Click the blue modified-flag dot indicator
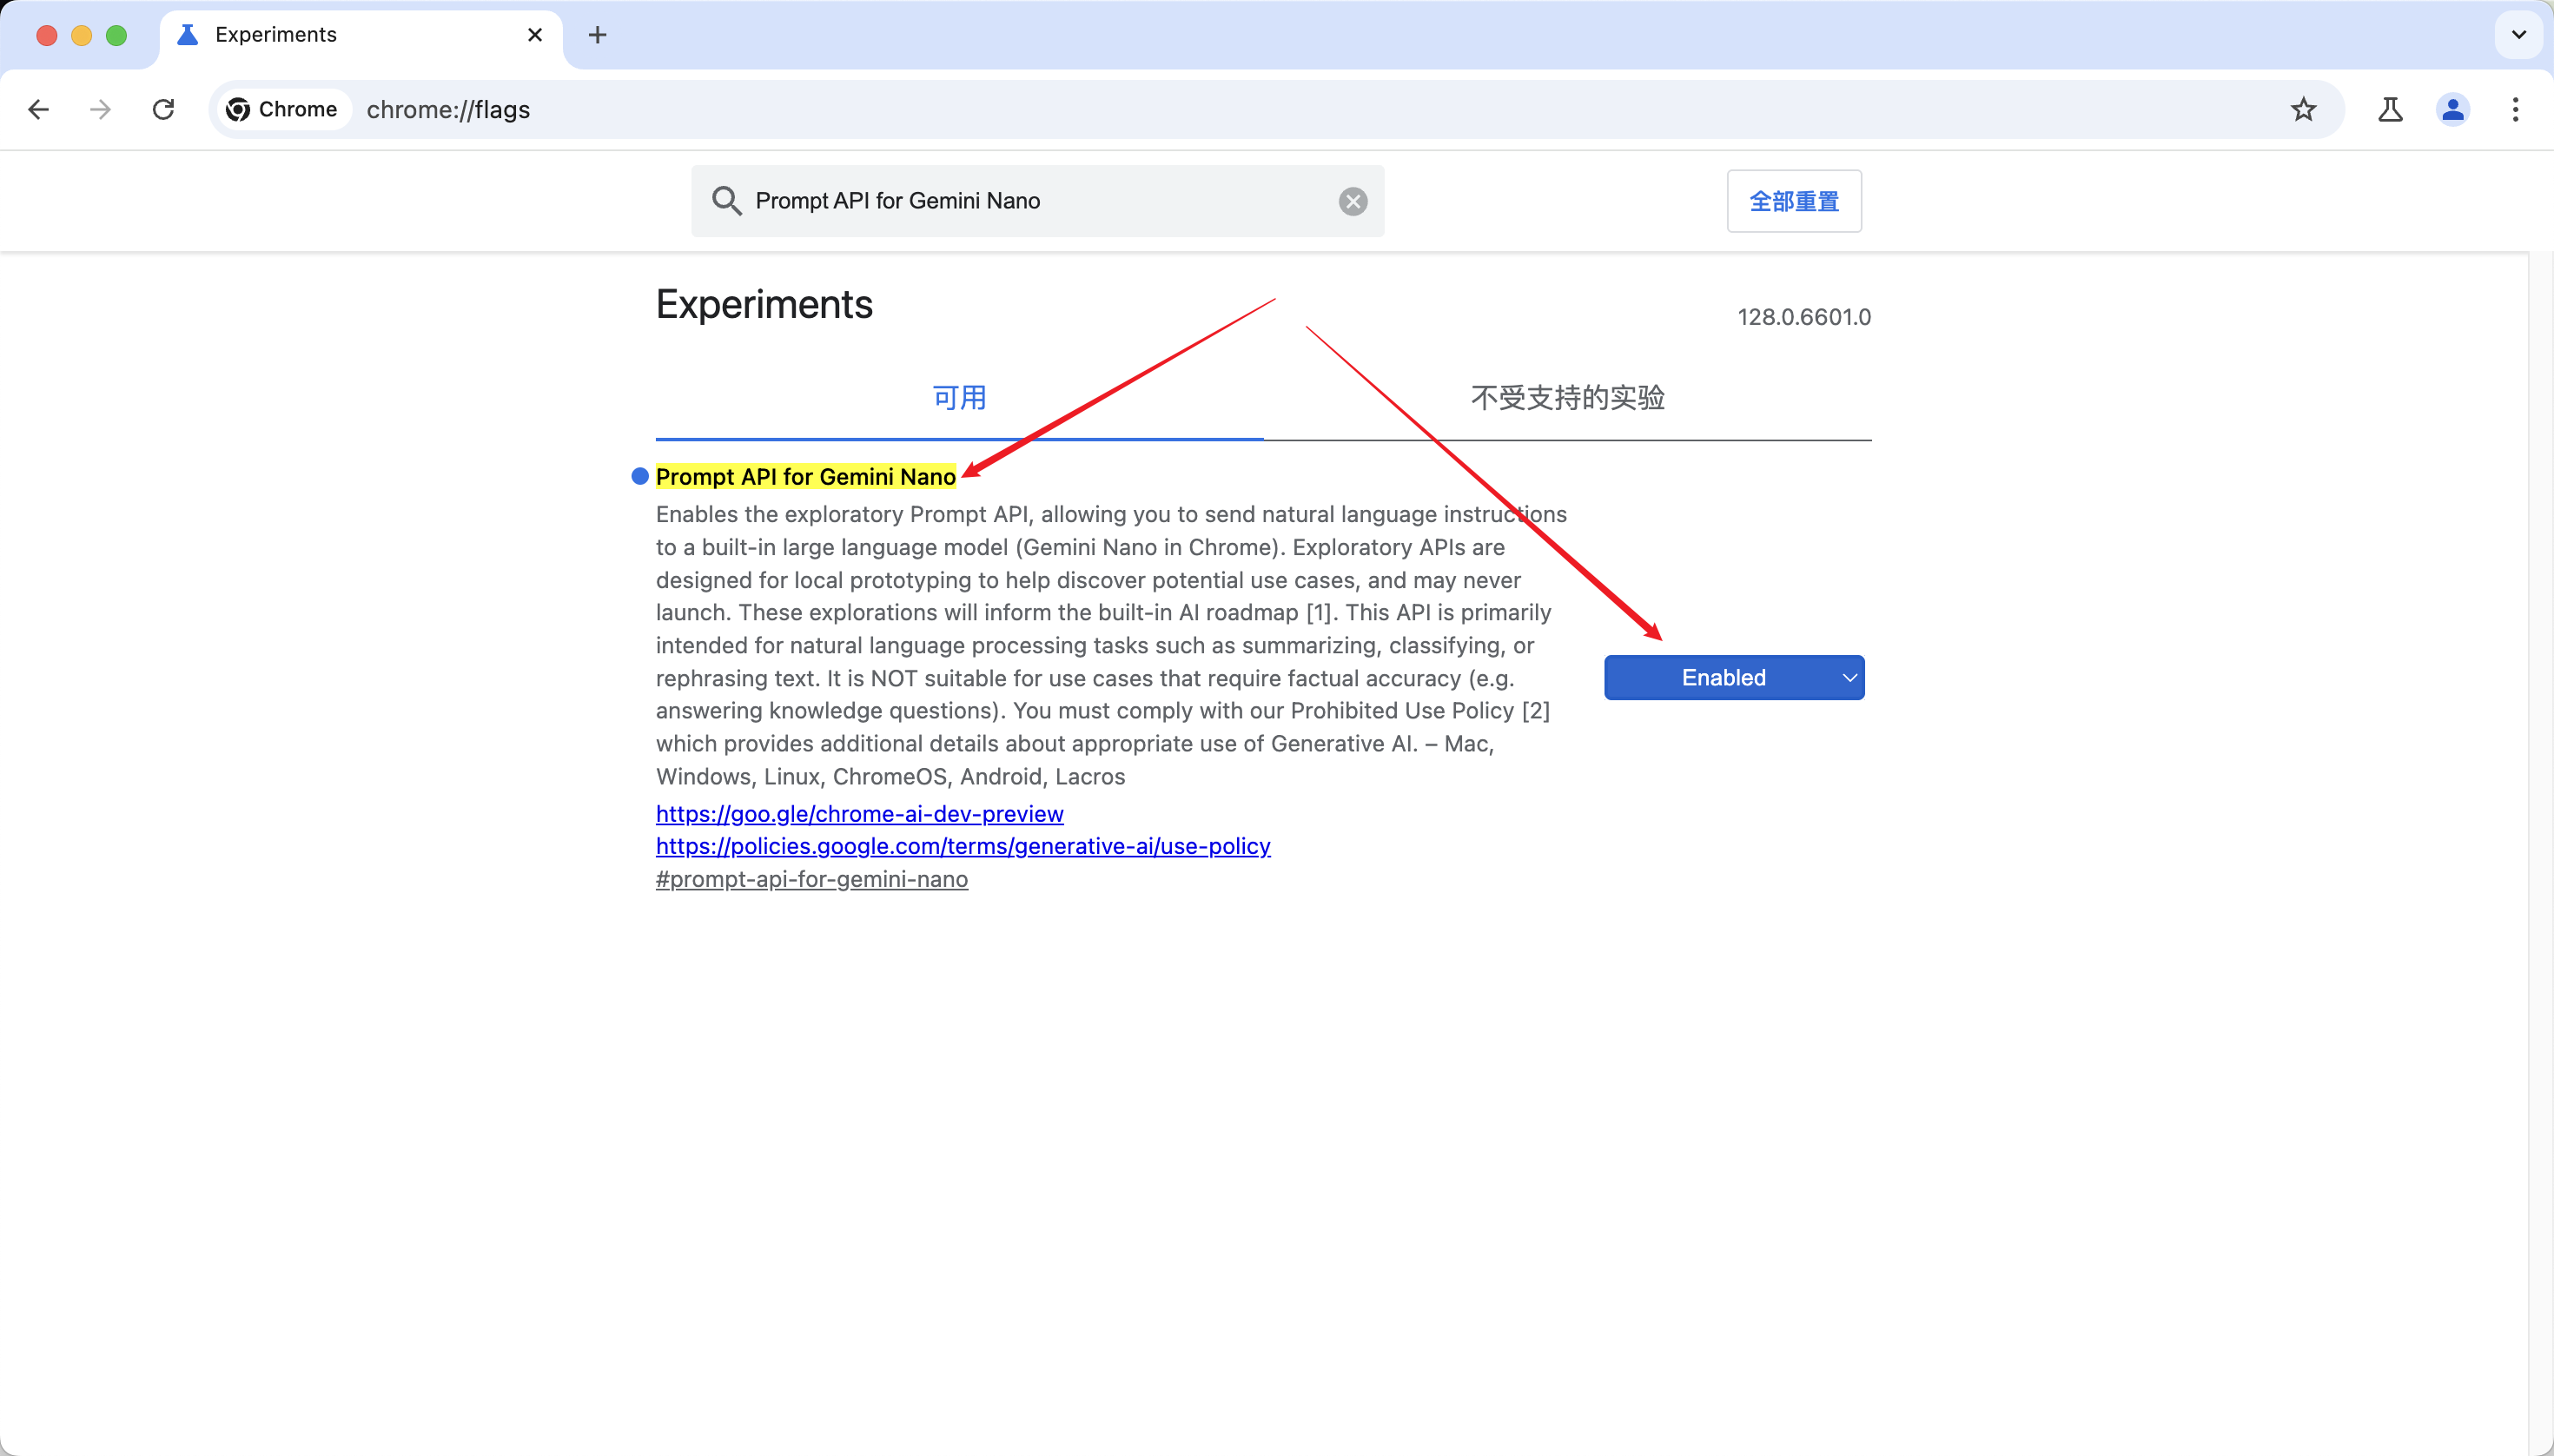Image resolution: width=2554 pixels, height=1456 pixels. tap(640, 476)
